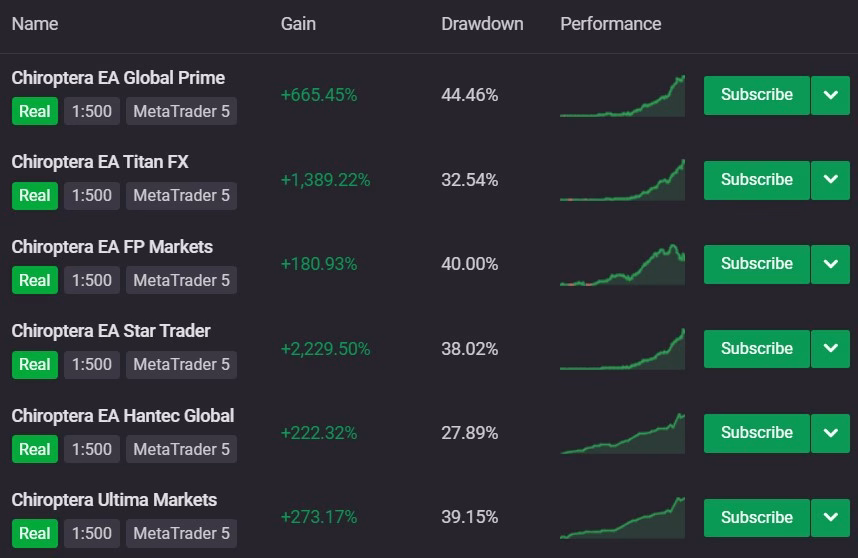Sort by the Drawdown column header

click(x=482, y=24)
